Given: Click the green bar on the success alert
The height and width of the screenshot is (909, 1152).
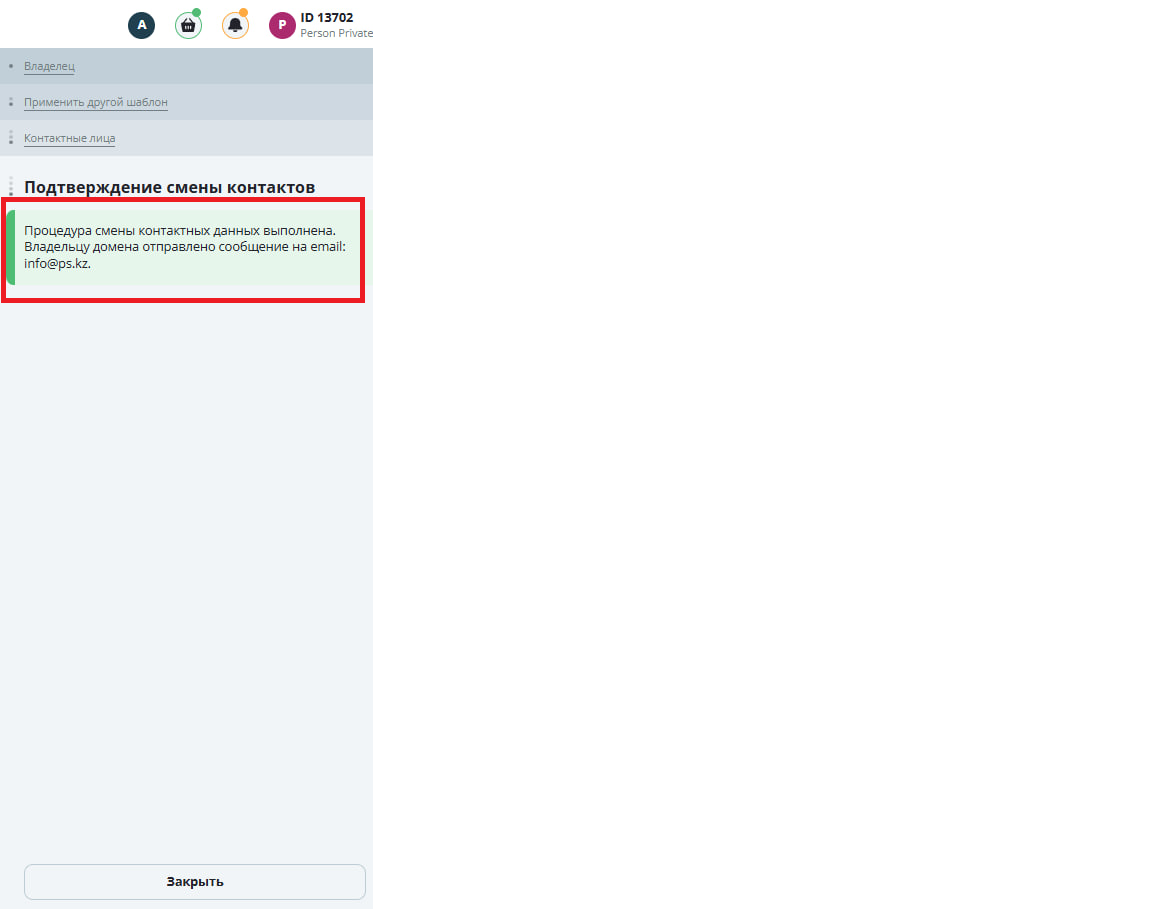Looking at the screenshot, I should (x=11, y=248).
